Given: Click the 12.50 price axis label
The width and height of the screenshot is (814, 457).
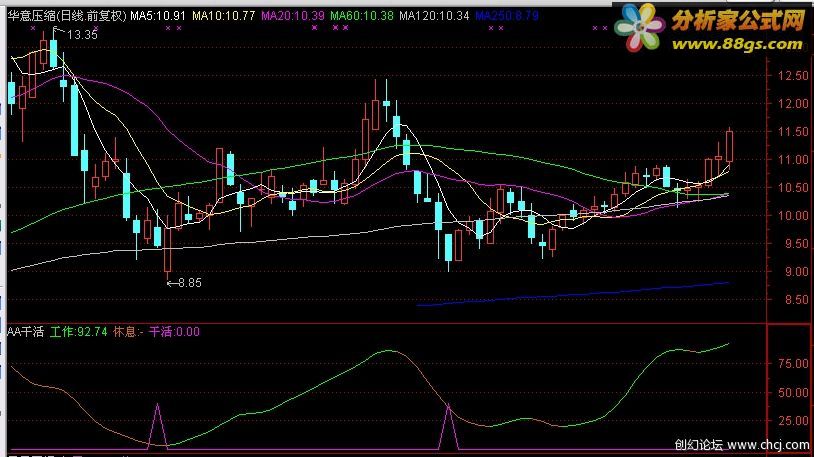Looking at the screenshot, I should (x=793, y=76).
